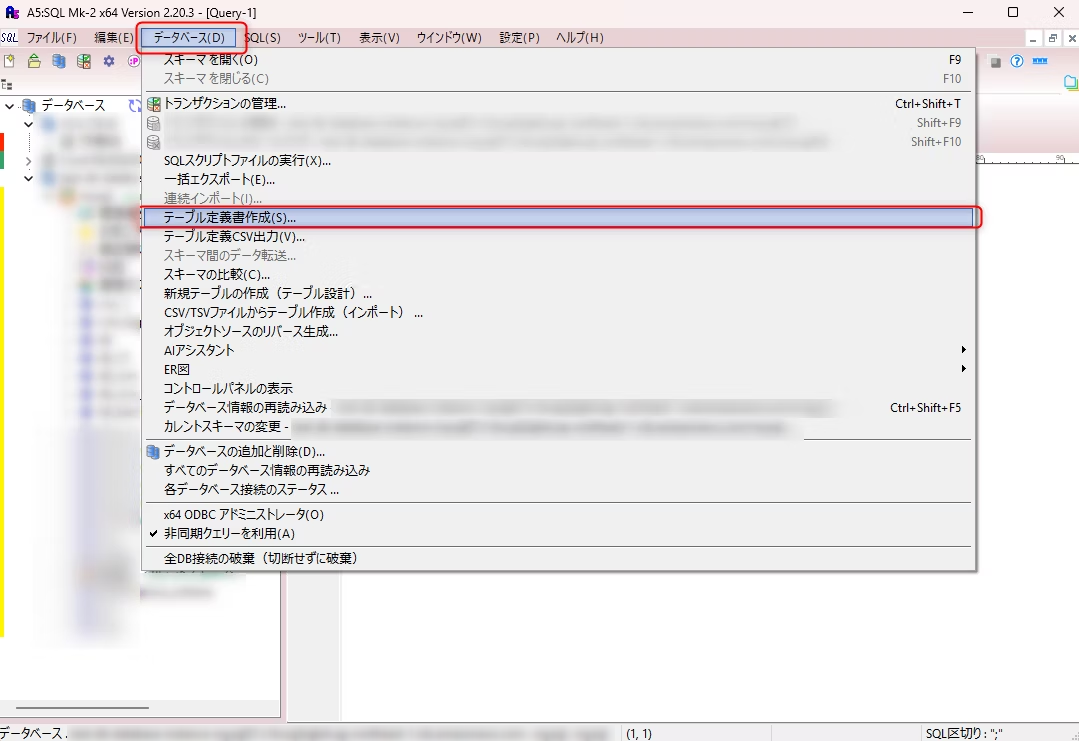Screen dimensions: 1079x741
Task: Expand the collapsed database node with right chevron
Action: click(28, 161)
